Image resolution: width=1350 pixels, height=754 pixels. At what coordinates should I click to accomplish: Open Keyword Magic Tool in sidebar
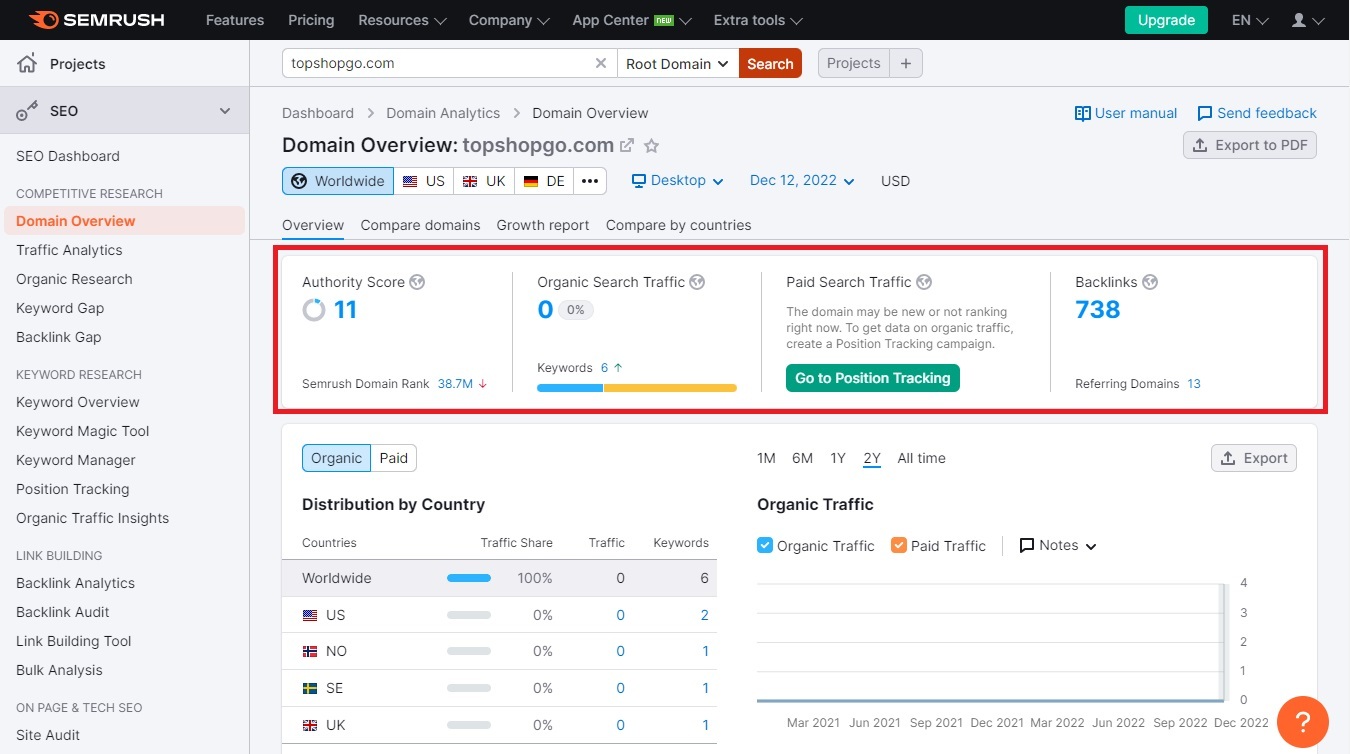pyautogui.click(x=83, y=431)
